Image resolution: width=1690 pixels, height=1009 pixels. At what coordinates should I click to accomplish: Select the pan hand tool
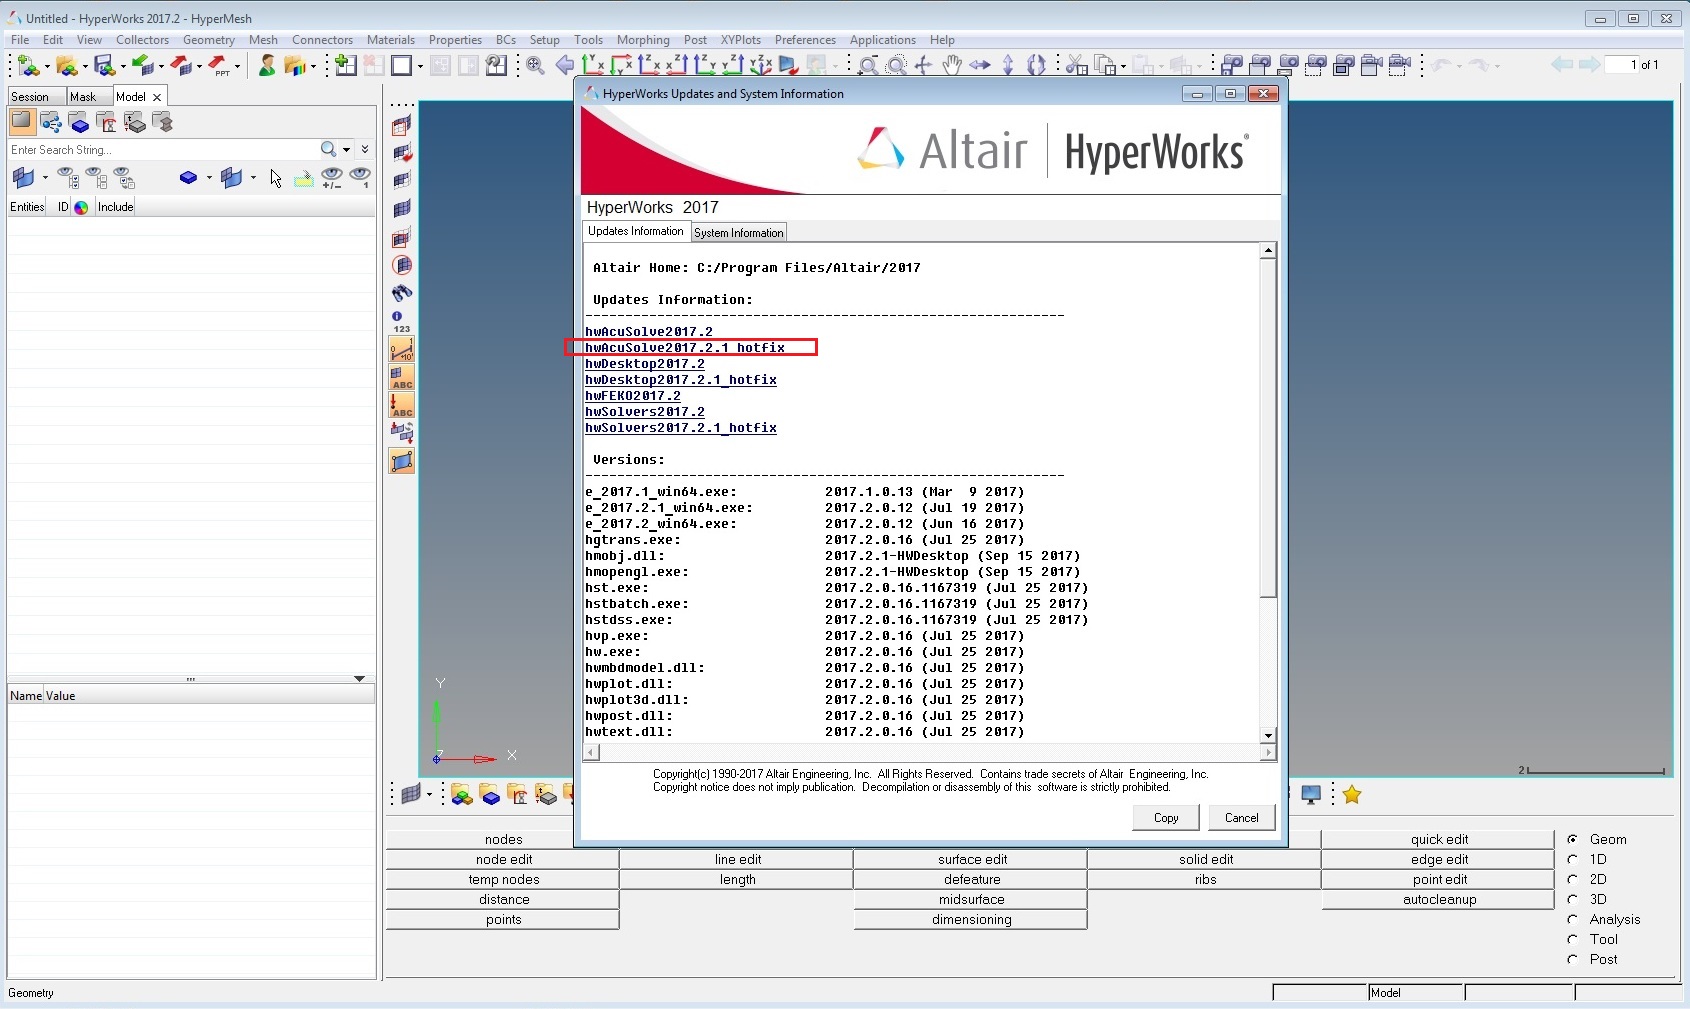952,66
